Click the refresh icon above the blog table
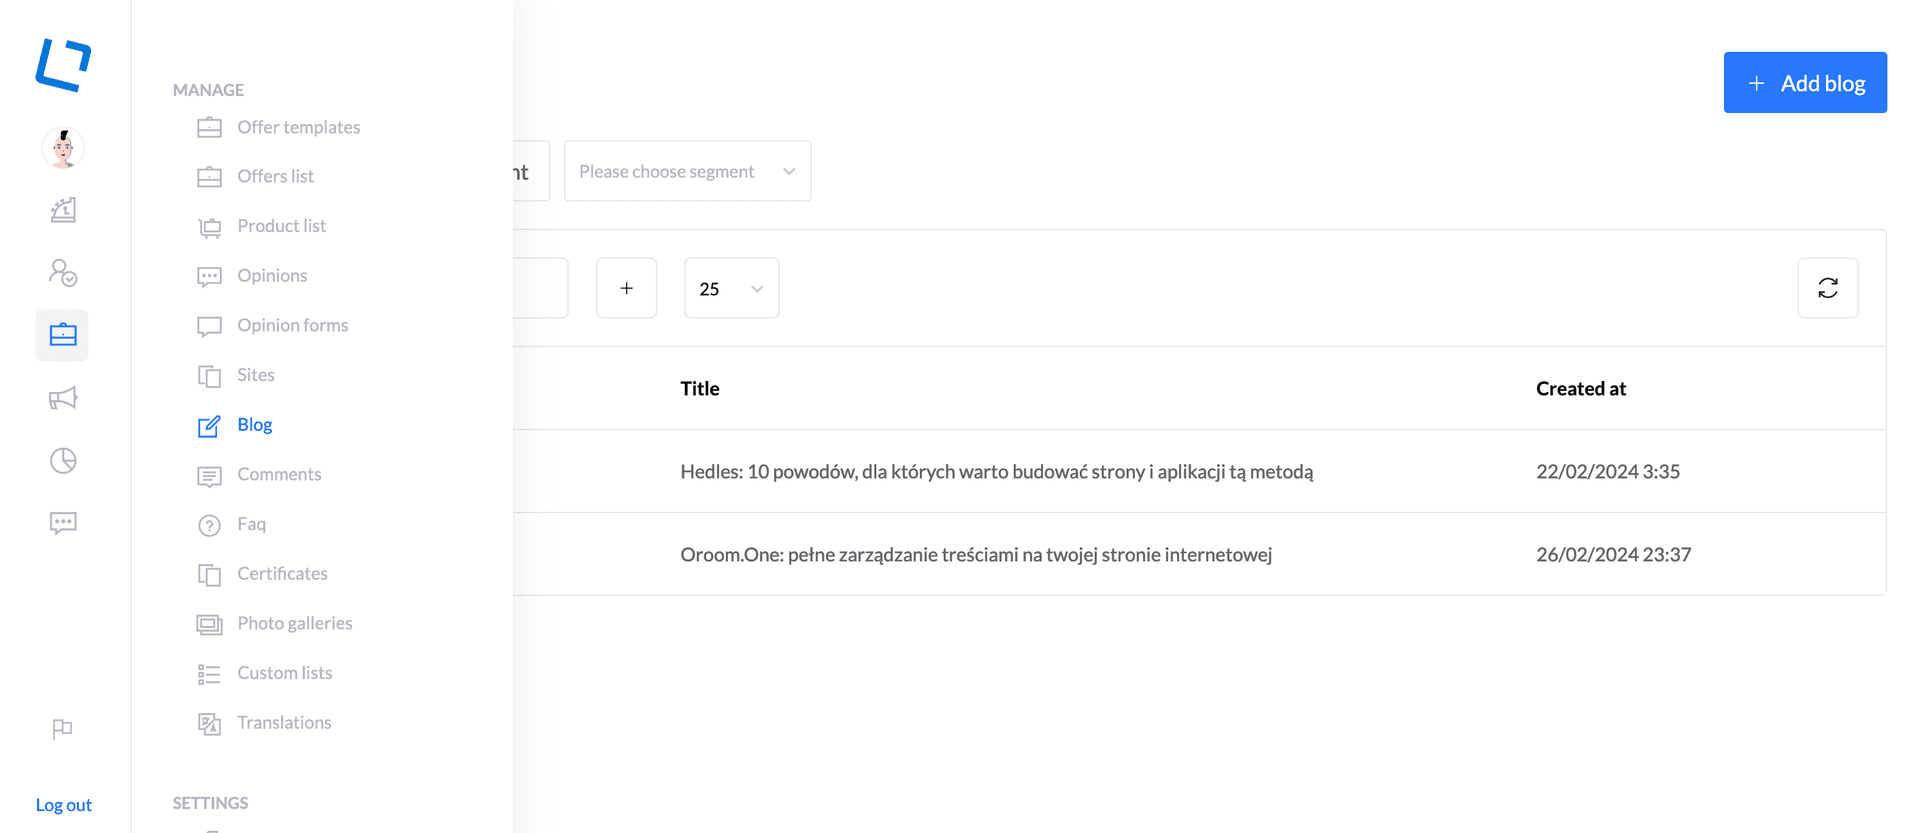This screenshot has width=1920, height=833. tap(1828, 288)
